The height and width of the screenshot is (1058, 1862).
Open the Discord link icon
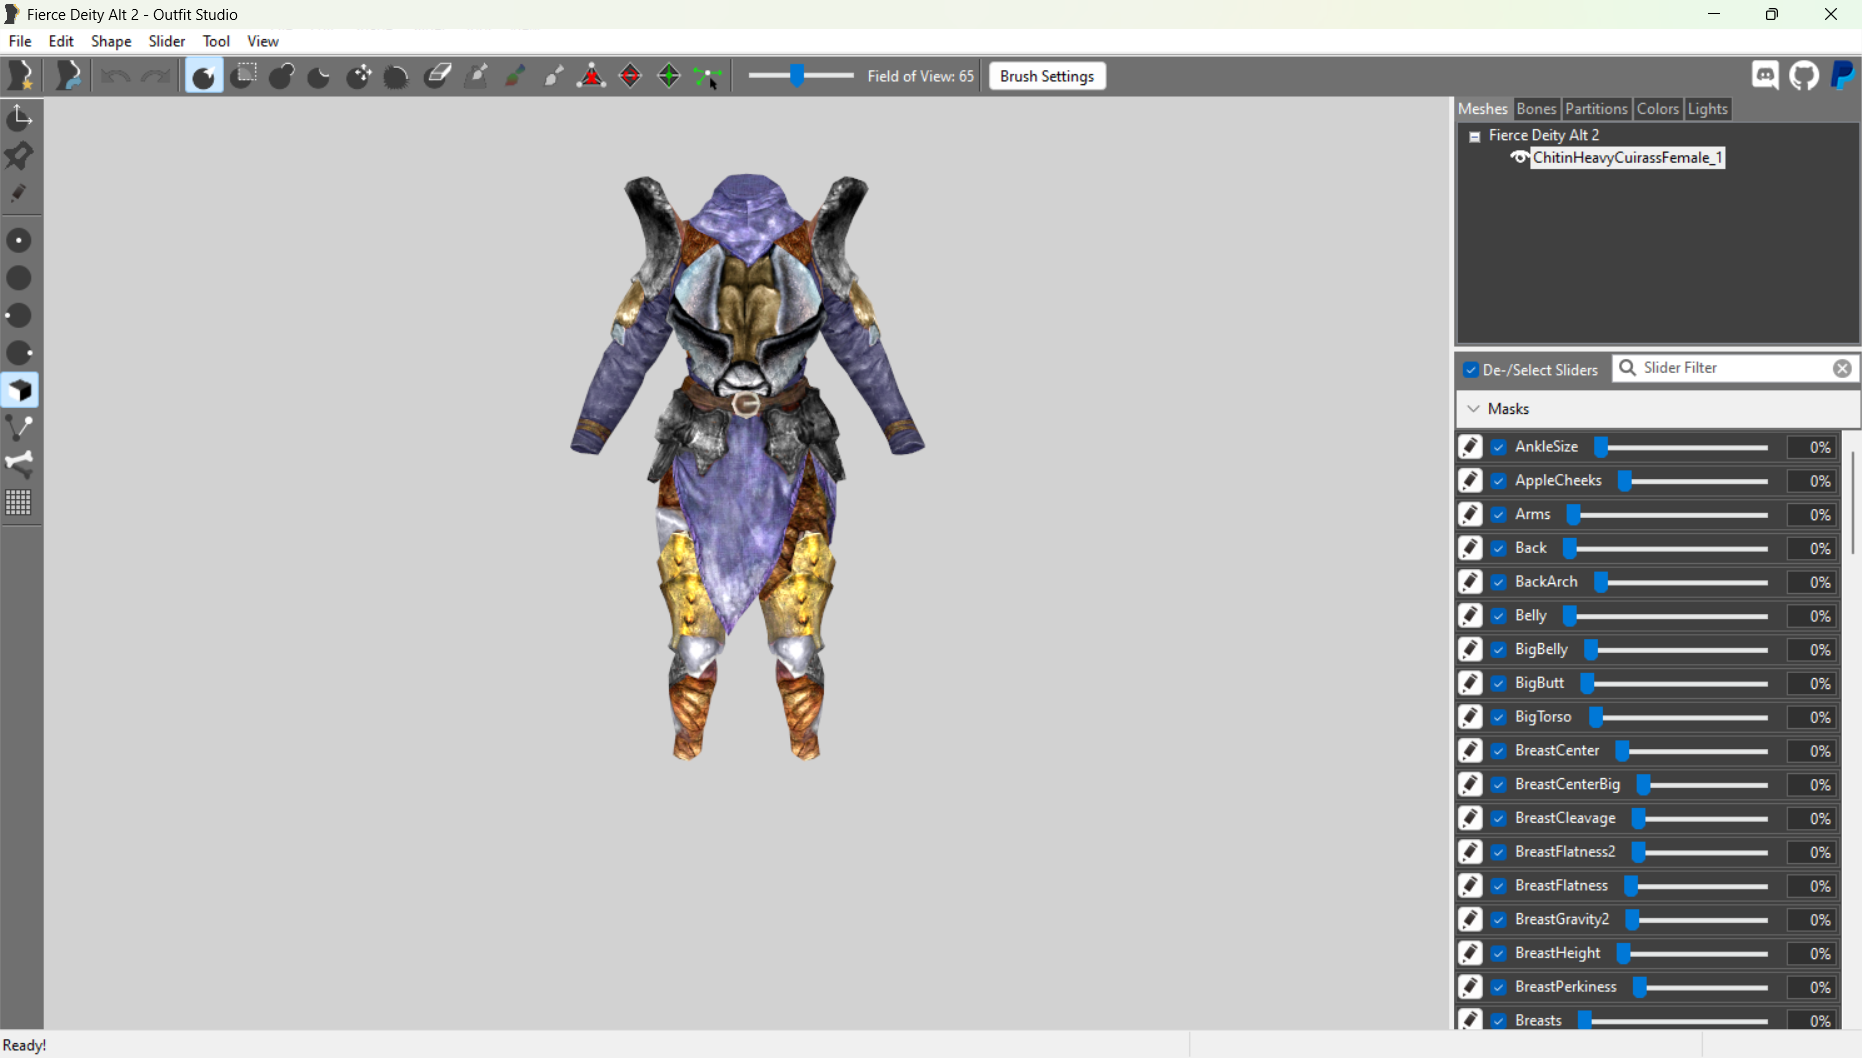(1765, 76)
